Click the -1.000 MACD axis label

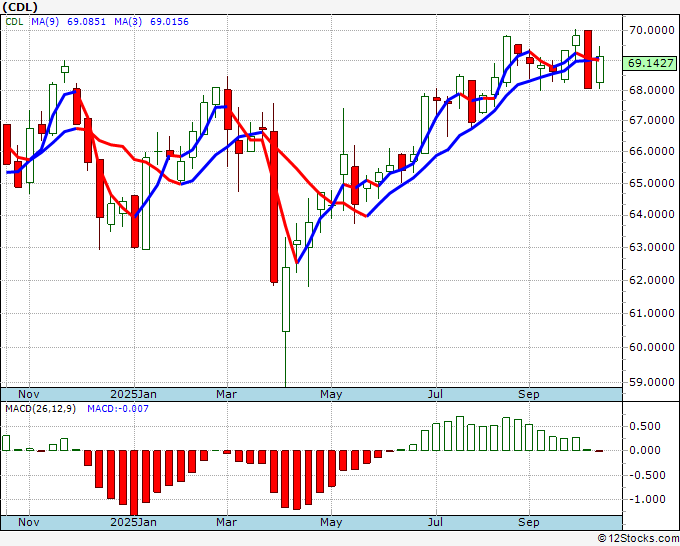pyautogui.click(x=645, y=500)
